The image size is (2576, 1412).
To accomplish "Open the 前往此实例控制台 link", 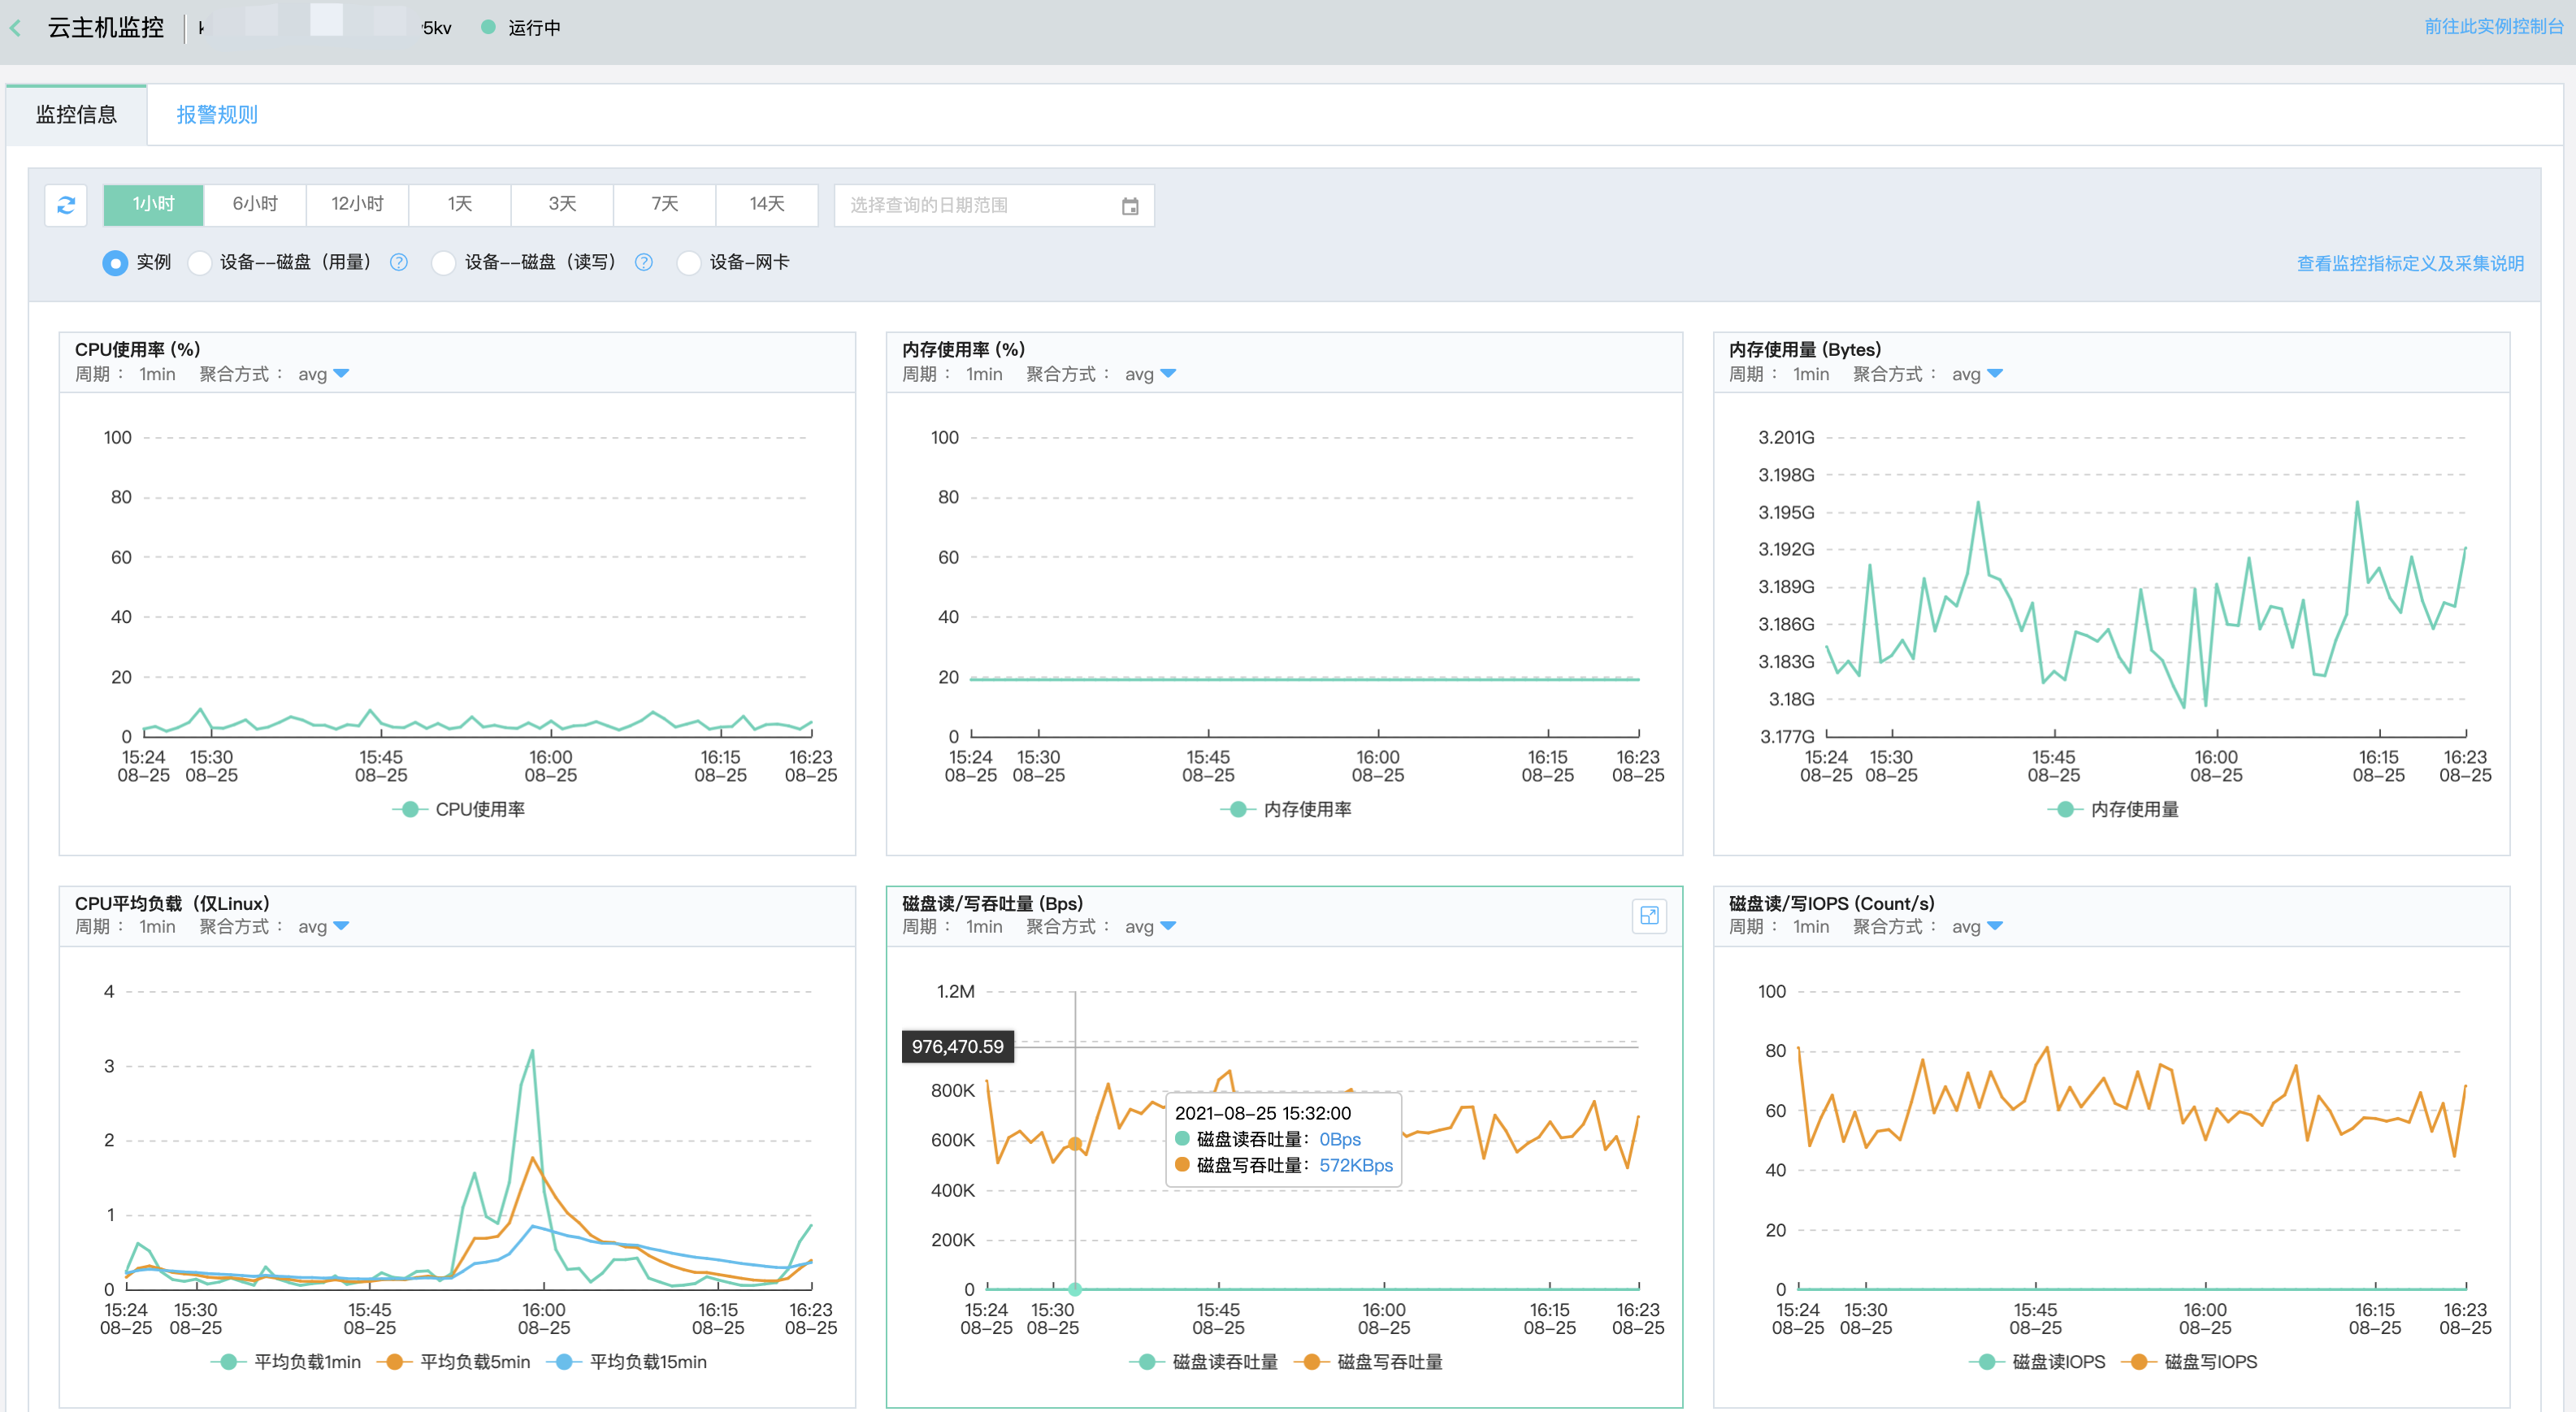I will click(x=2494, y=27).
